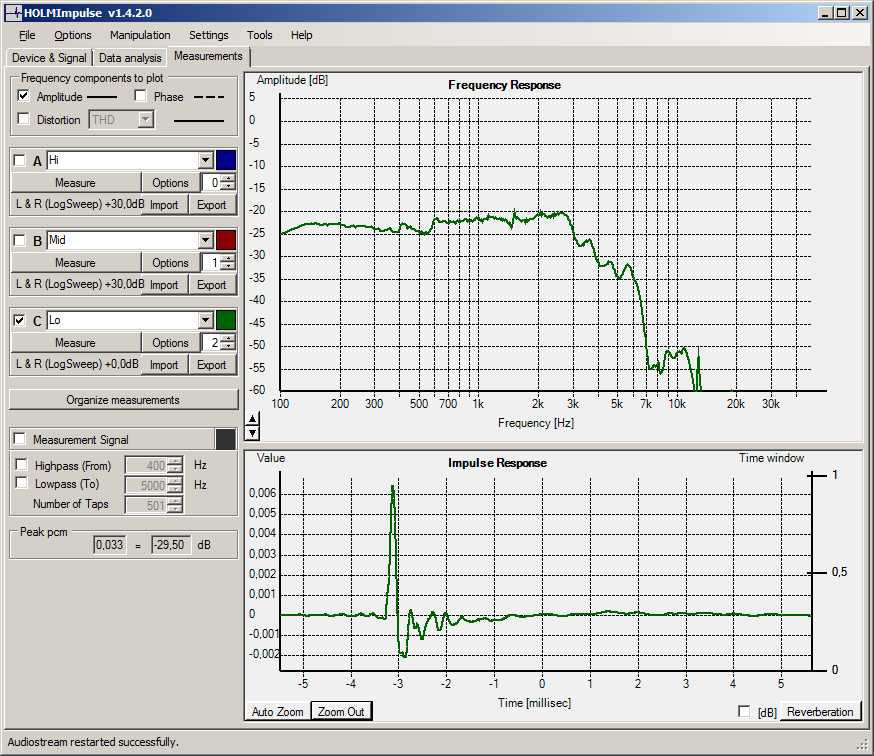874x756 pixels.
Task: Open the Settings menu
Action: tap(208, 35)
